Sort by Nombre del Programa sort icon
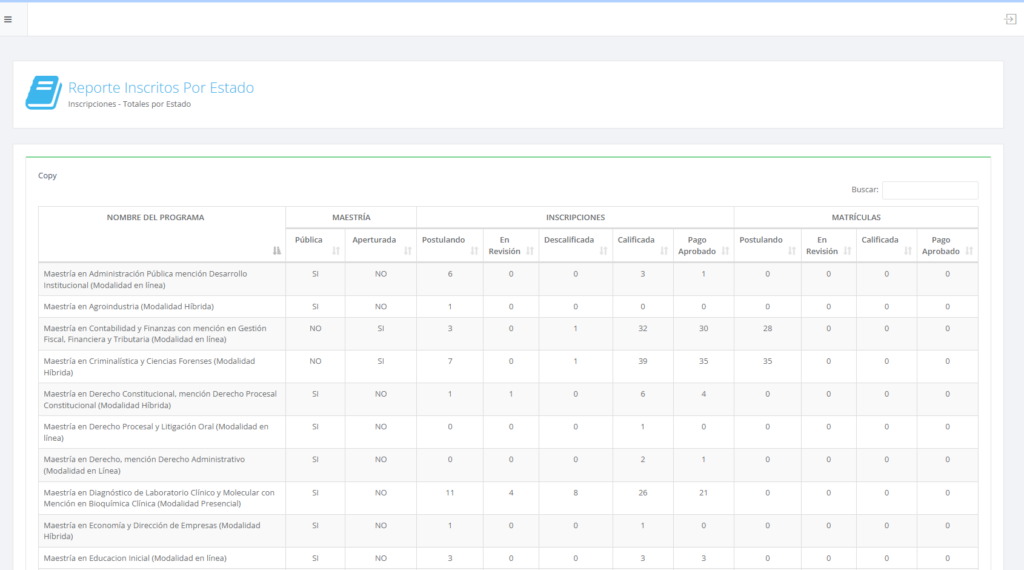This screenshot has height=570, width=1024. coord(277,251)
